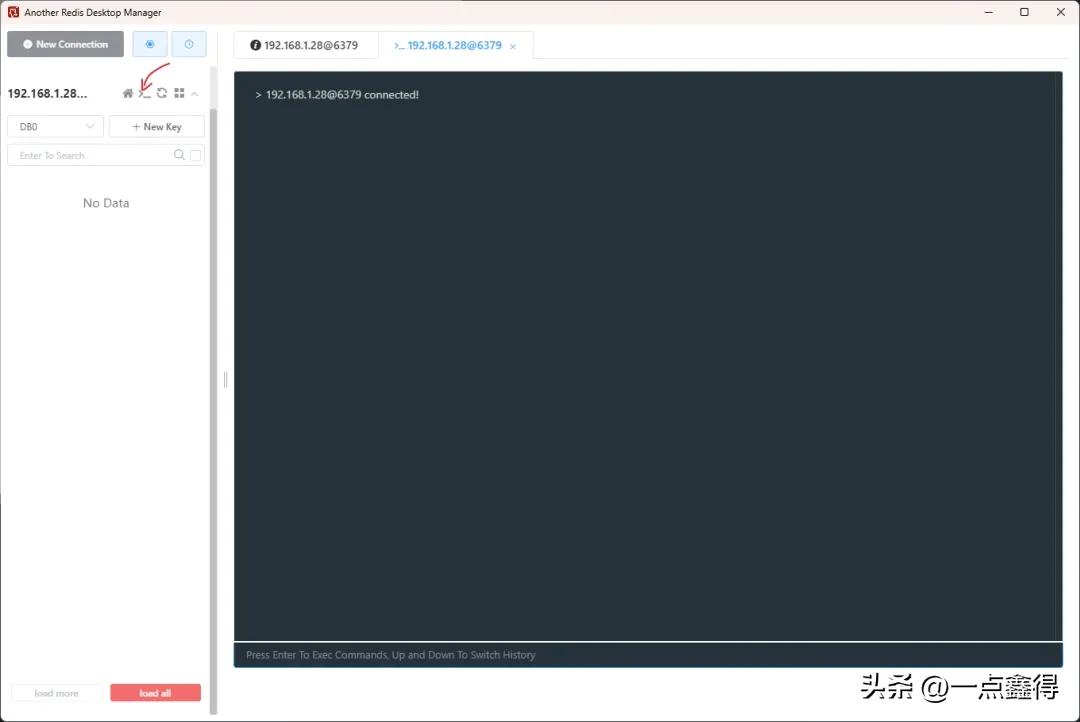
Task: Refresh the 192.168.1.28 connection
Action: coord(162,93)
